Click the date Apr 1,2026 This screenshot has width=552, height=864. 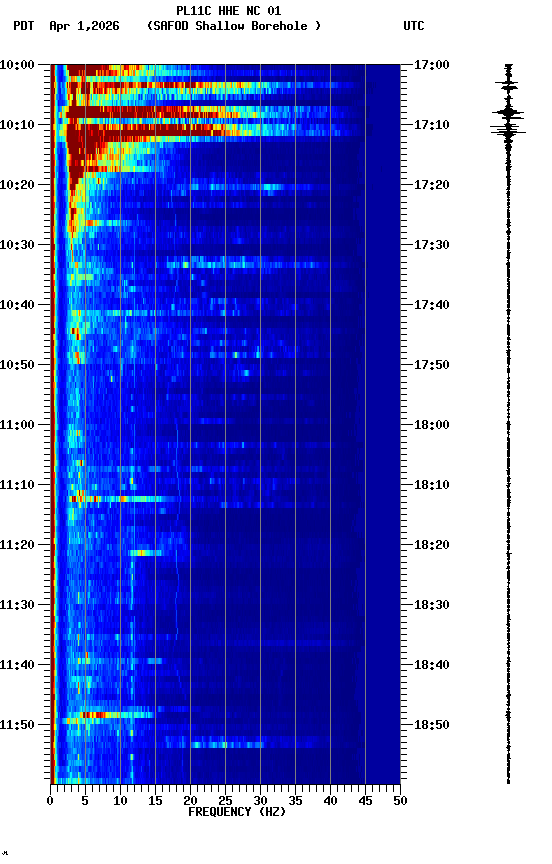(x=84, y=26)
